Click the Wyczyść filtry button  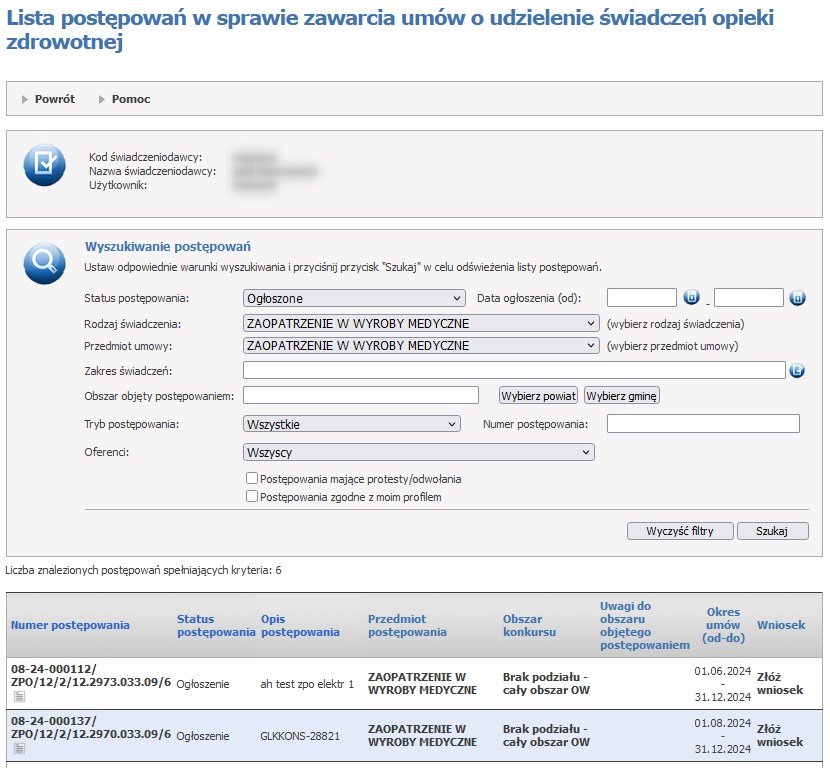(680, 531)
